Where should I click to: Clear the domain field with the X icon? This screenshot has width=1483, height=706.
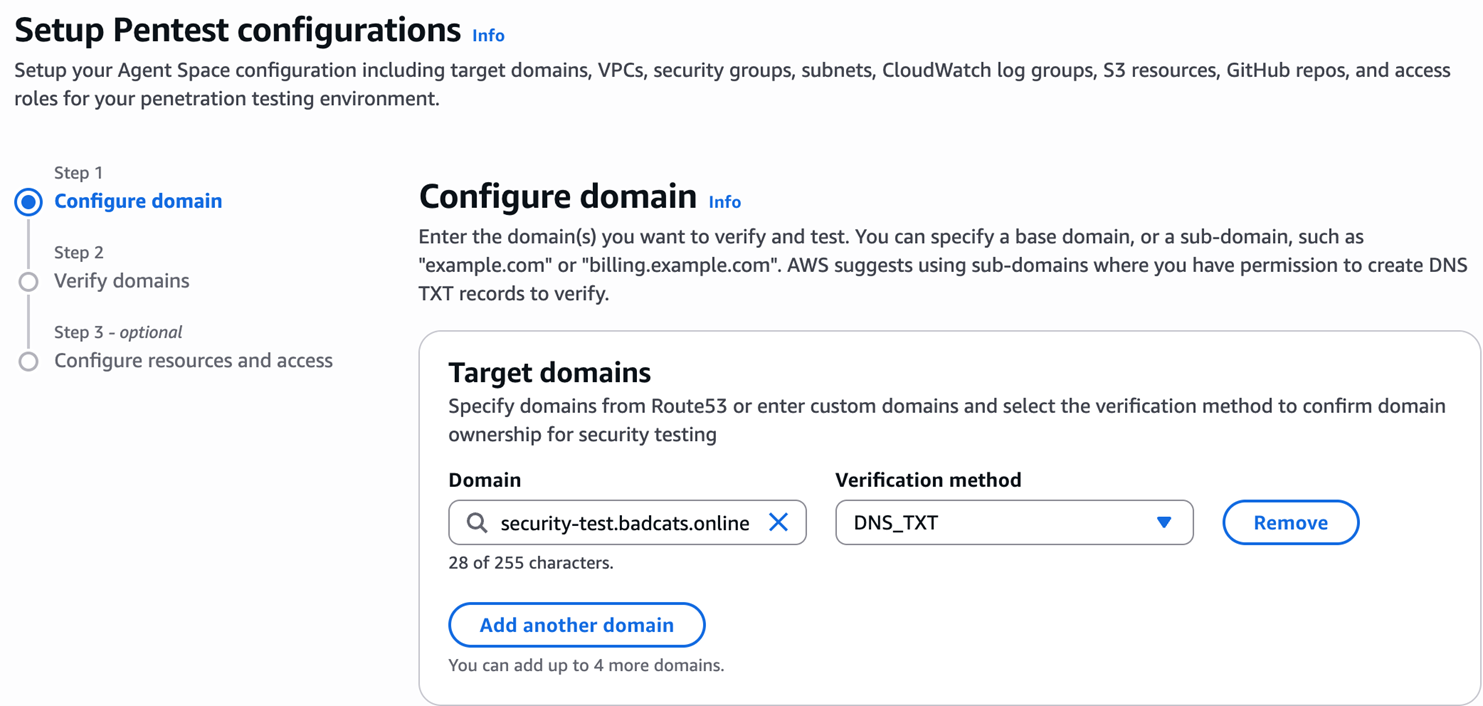coord(778,522)
